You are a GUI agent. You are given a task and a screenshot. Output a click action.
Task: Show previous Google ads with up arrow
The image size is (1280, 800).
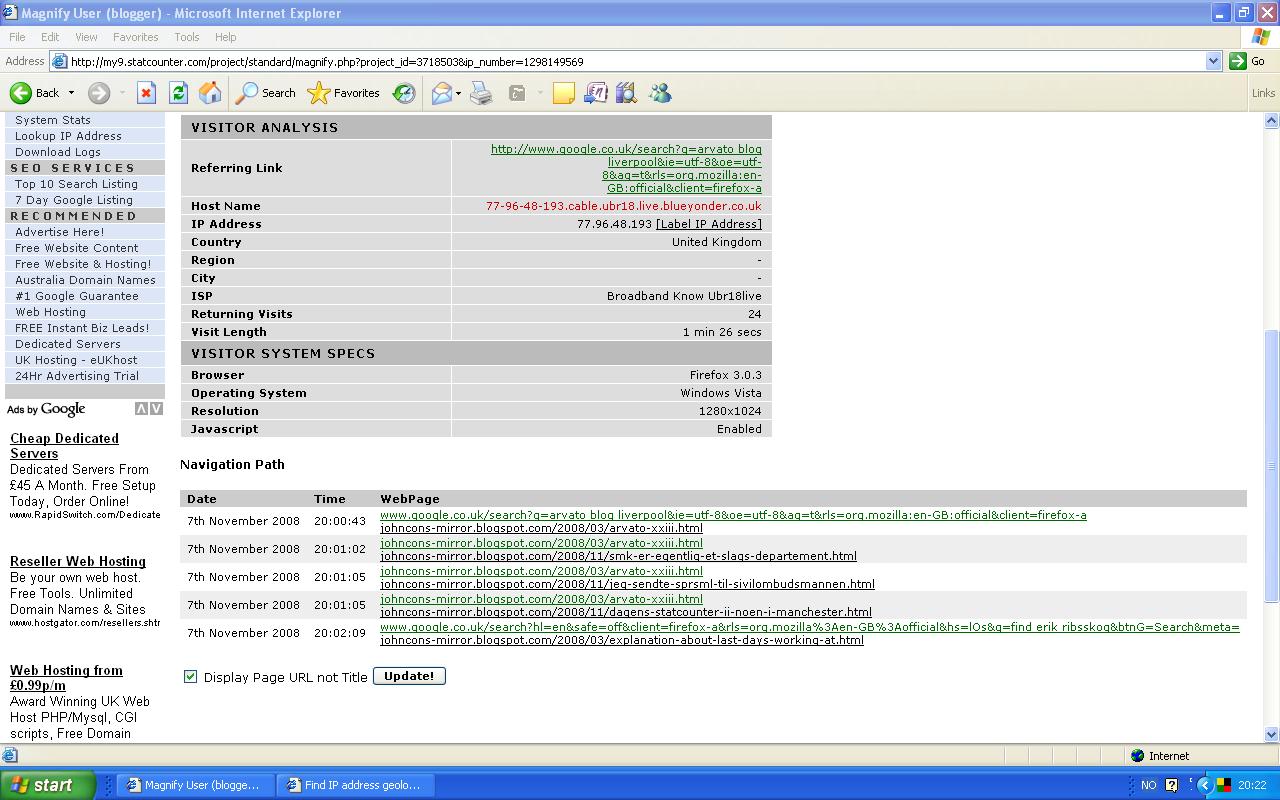(141, 409)
